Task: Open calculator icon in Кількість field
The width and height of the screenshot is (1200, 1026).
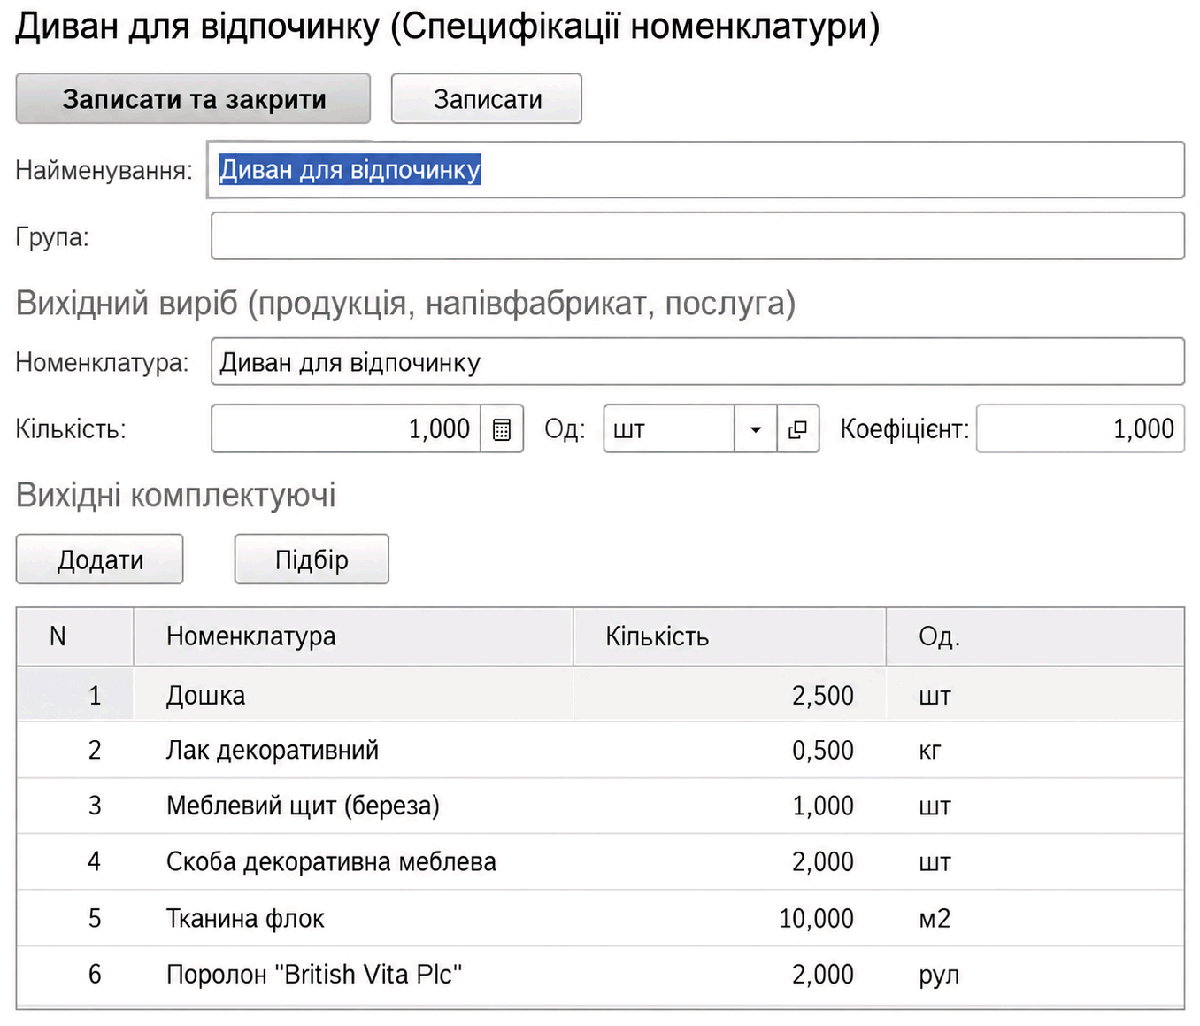Action: pyautogui.click(x=502, y=429)
